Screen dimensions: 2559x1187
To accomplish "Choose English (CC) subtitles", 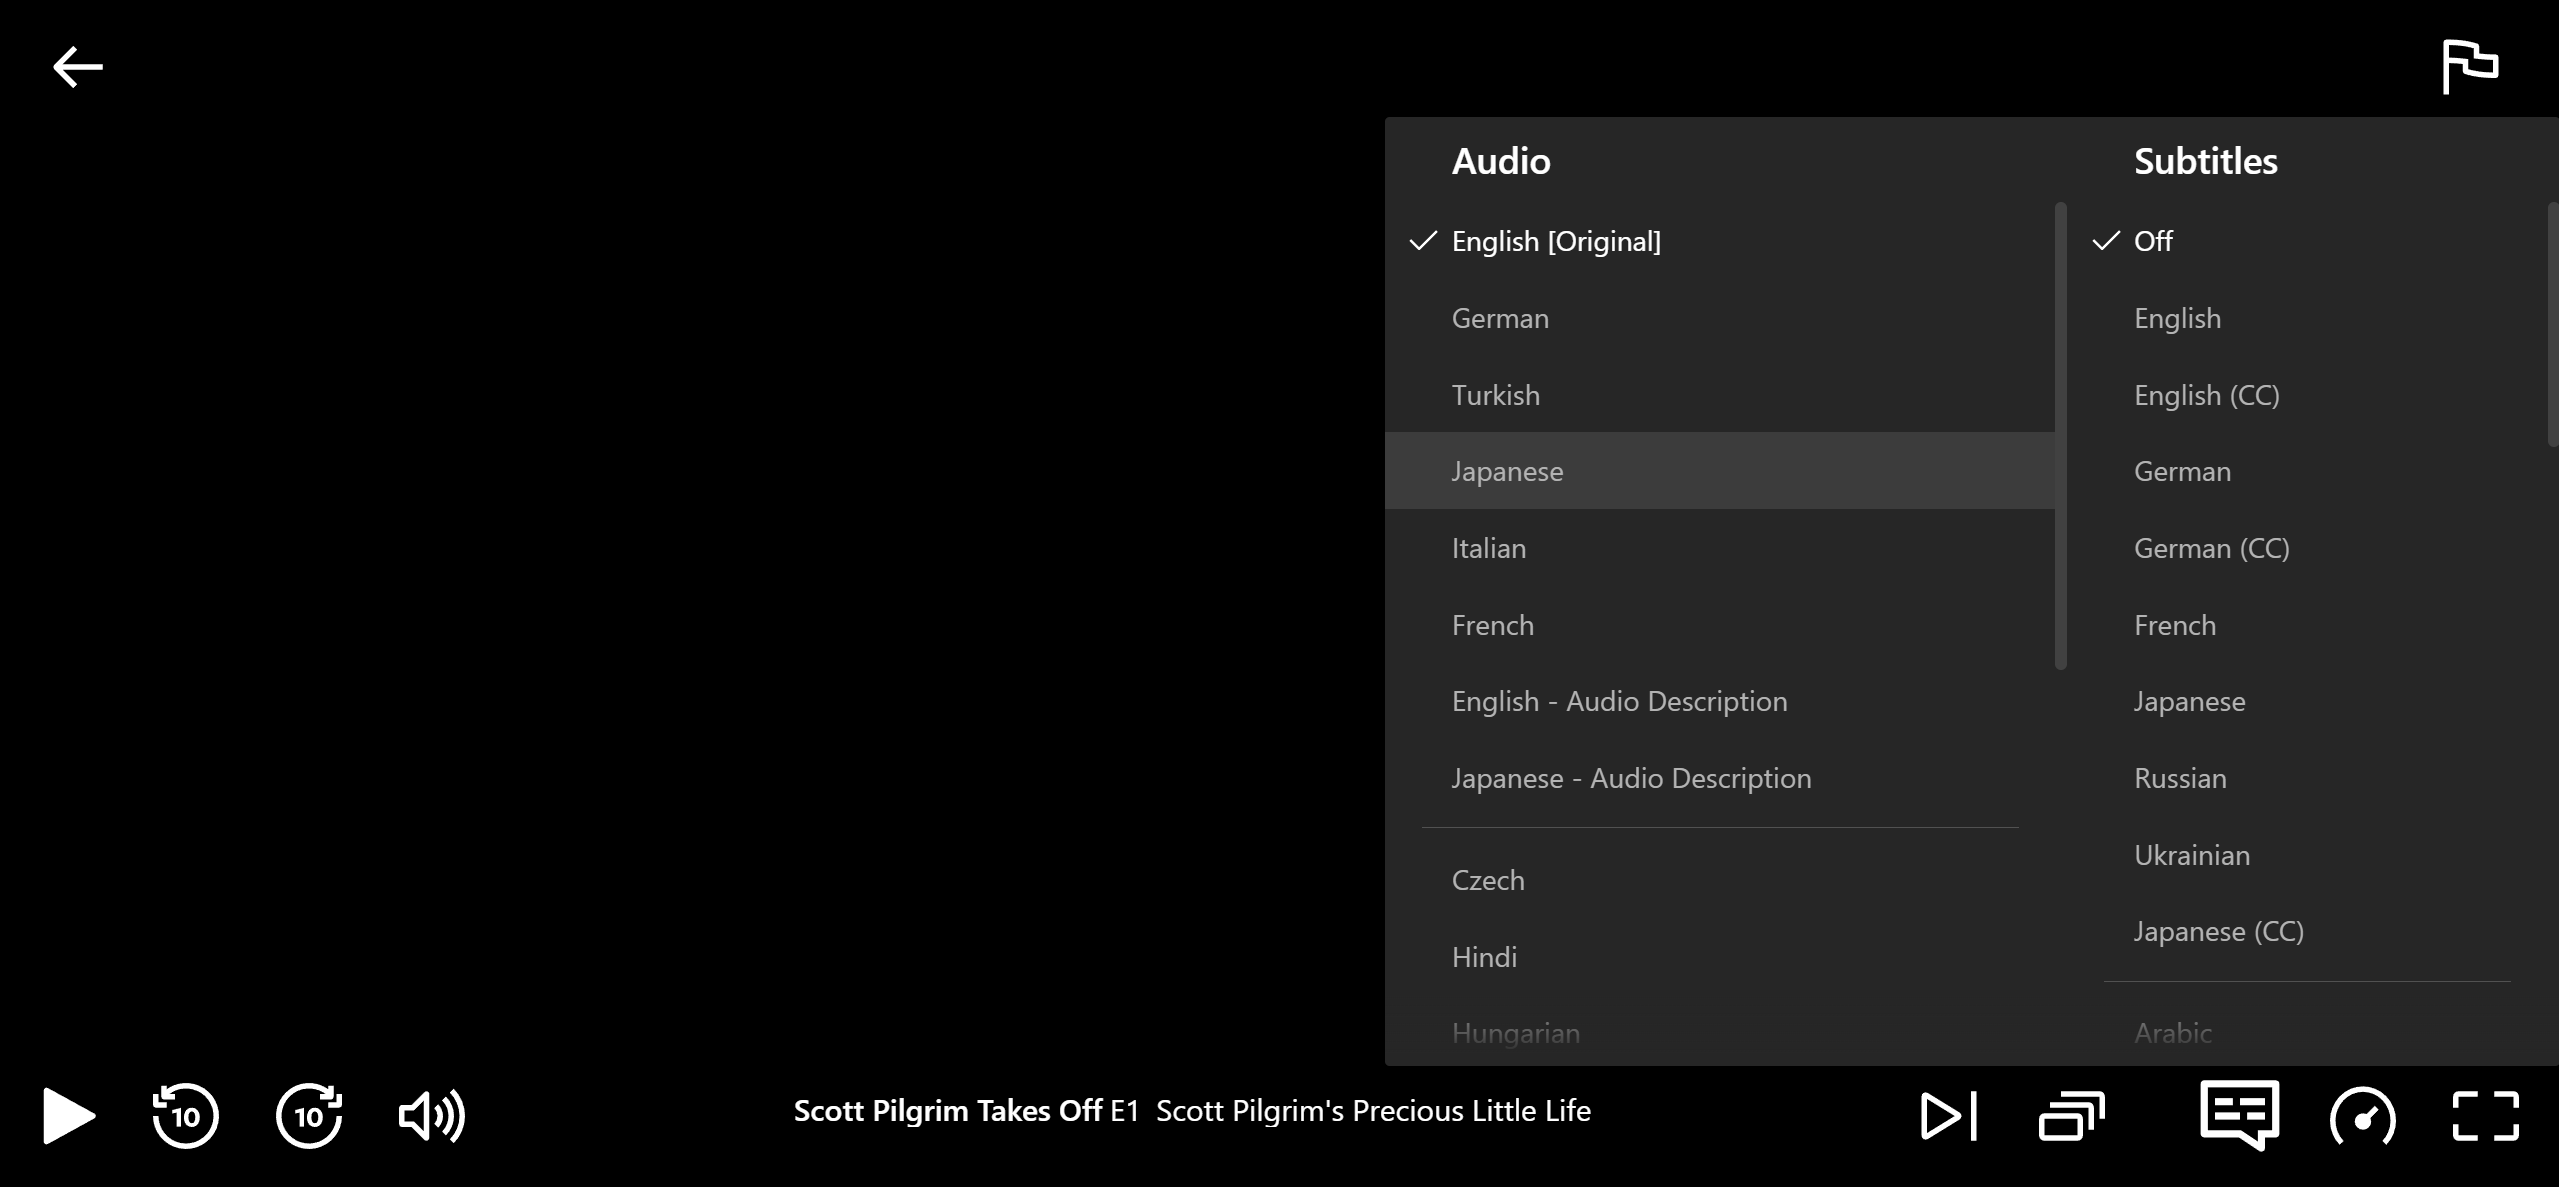I will point(2206,395).
